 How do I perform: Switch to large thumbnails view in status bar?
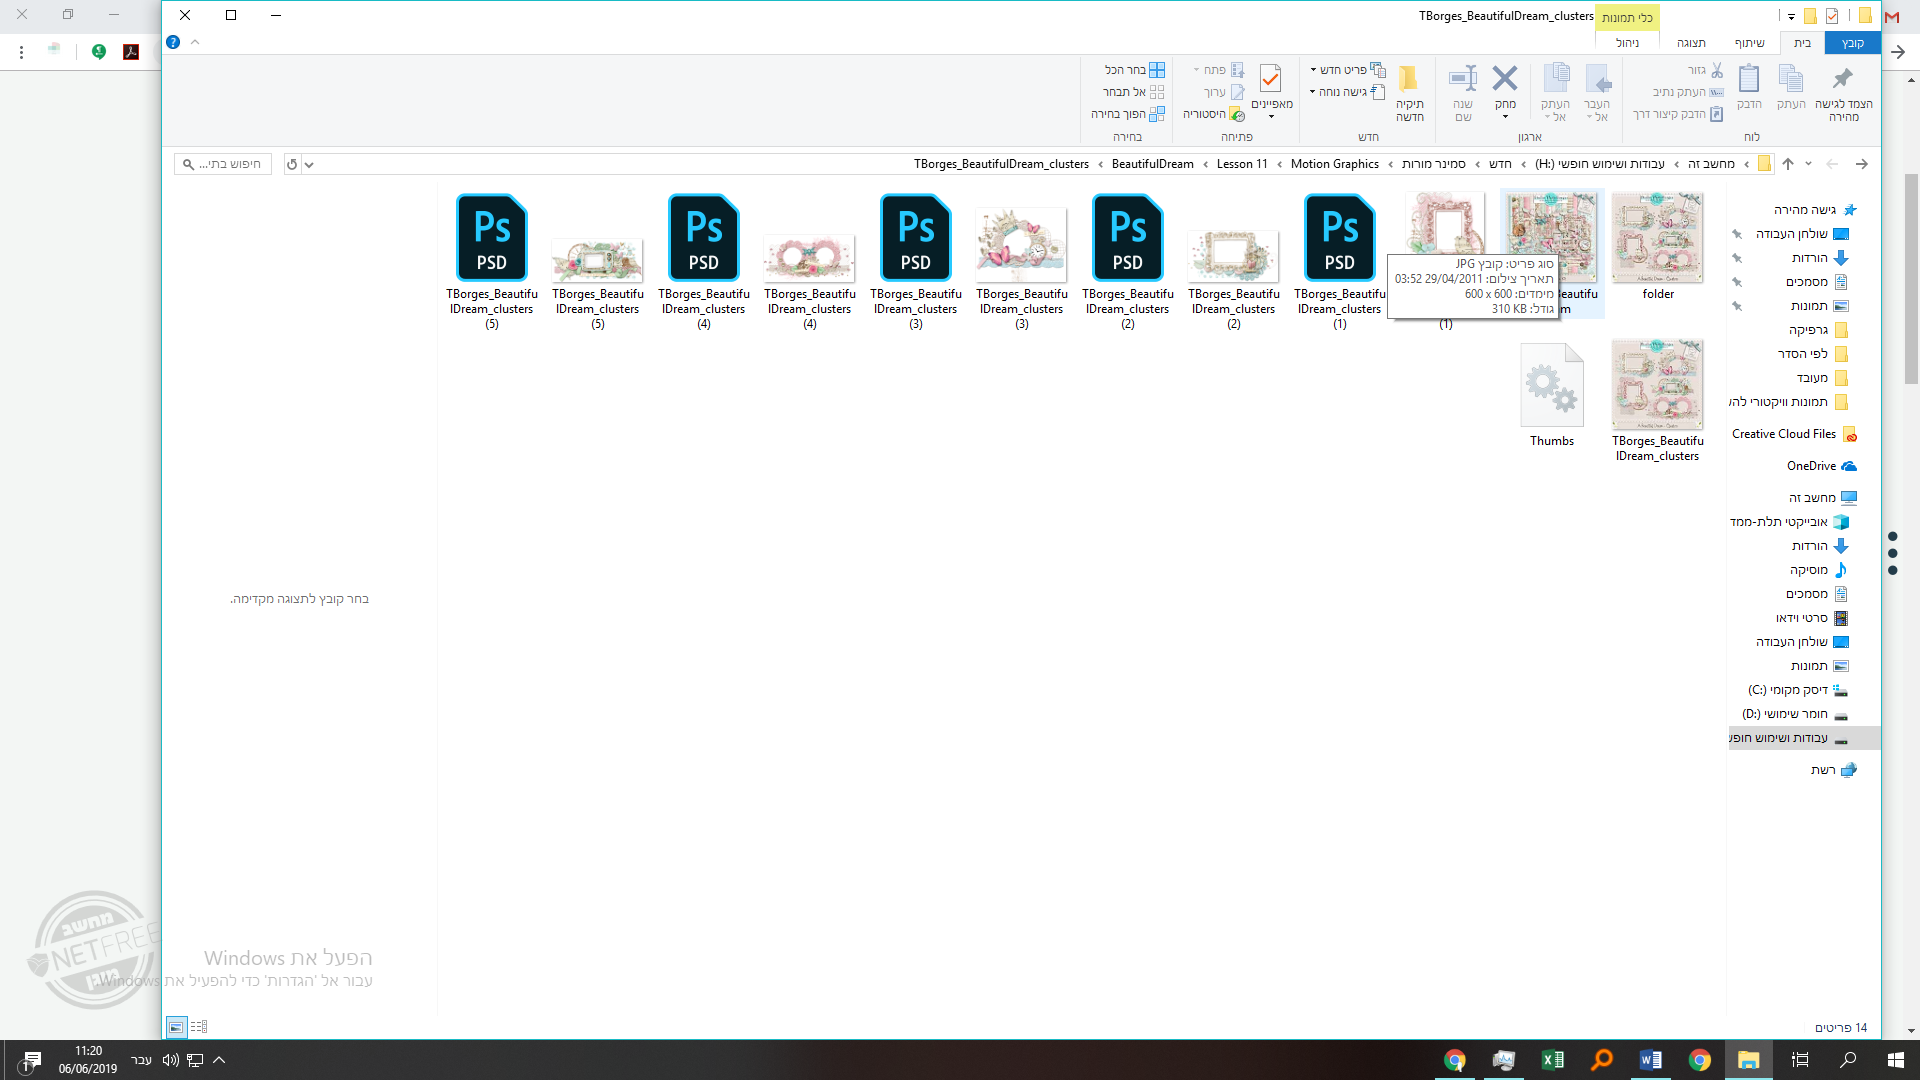tap(176, 1027)
